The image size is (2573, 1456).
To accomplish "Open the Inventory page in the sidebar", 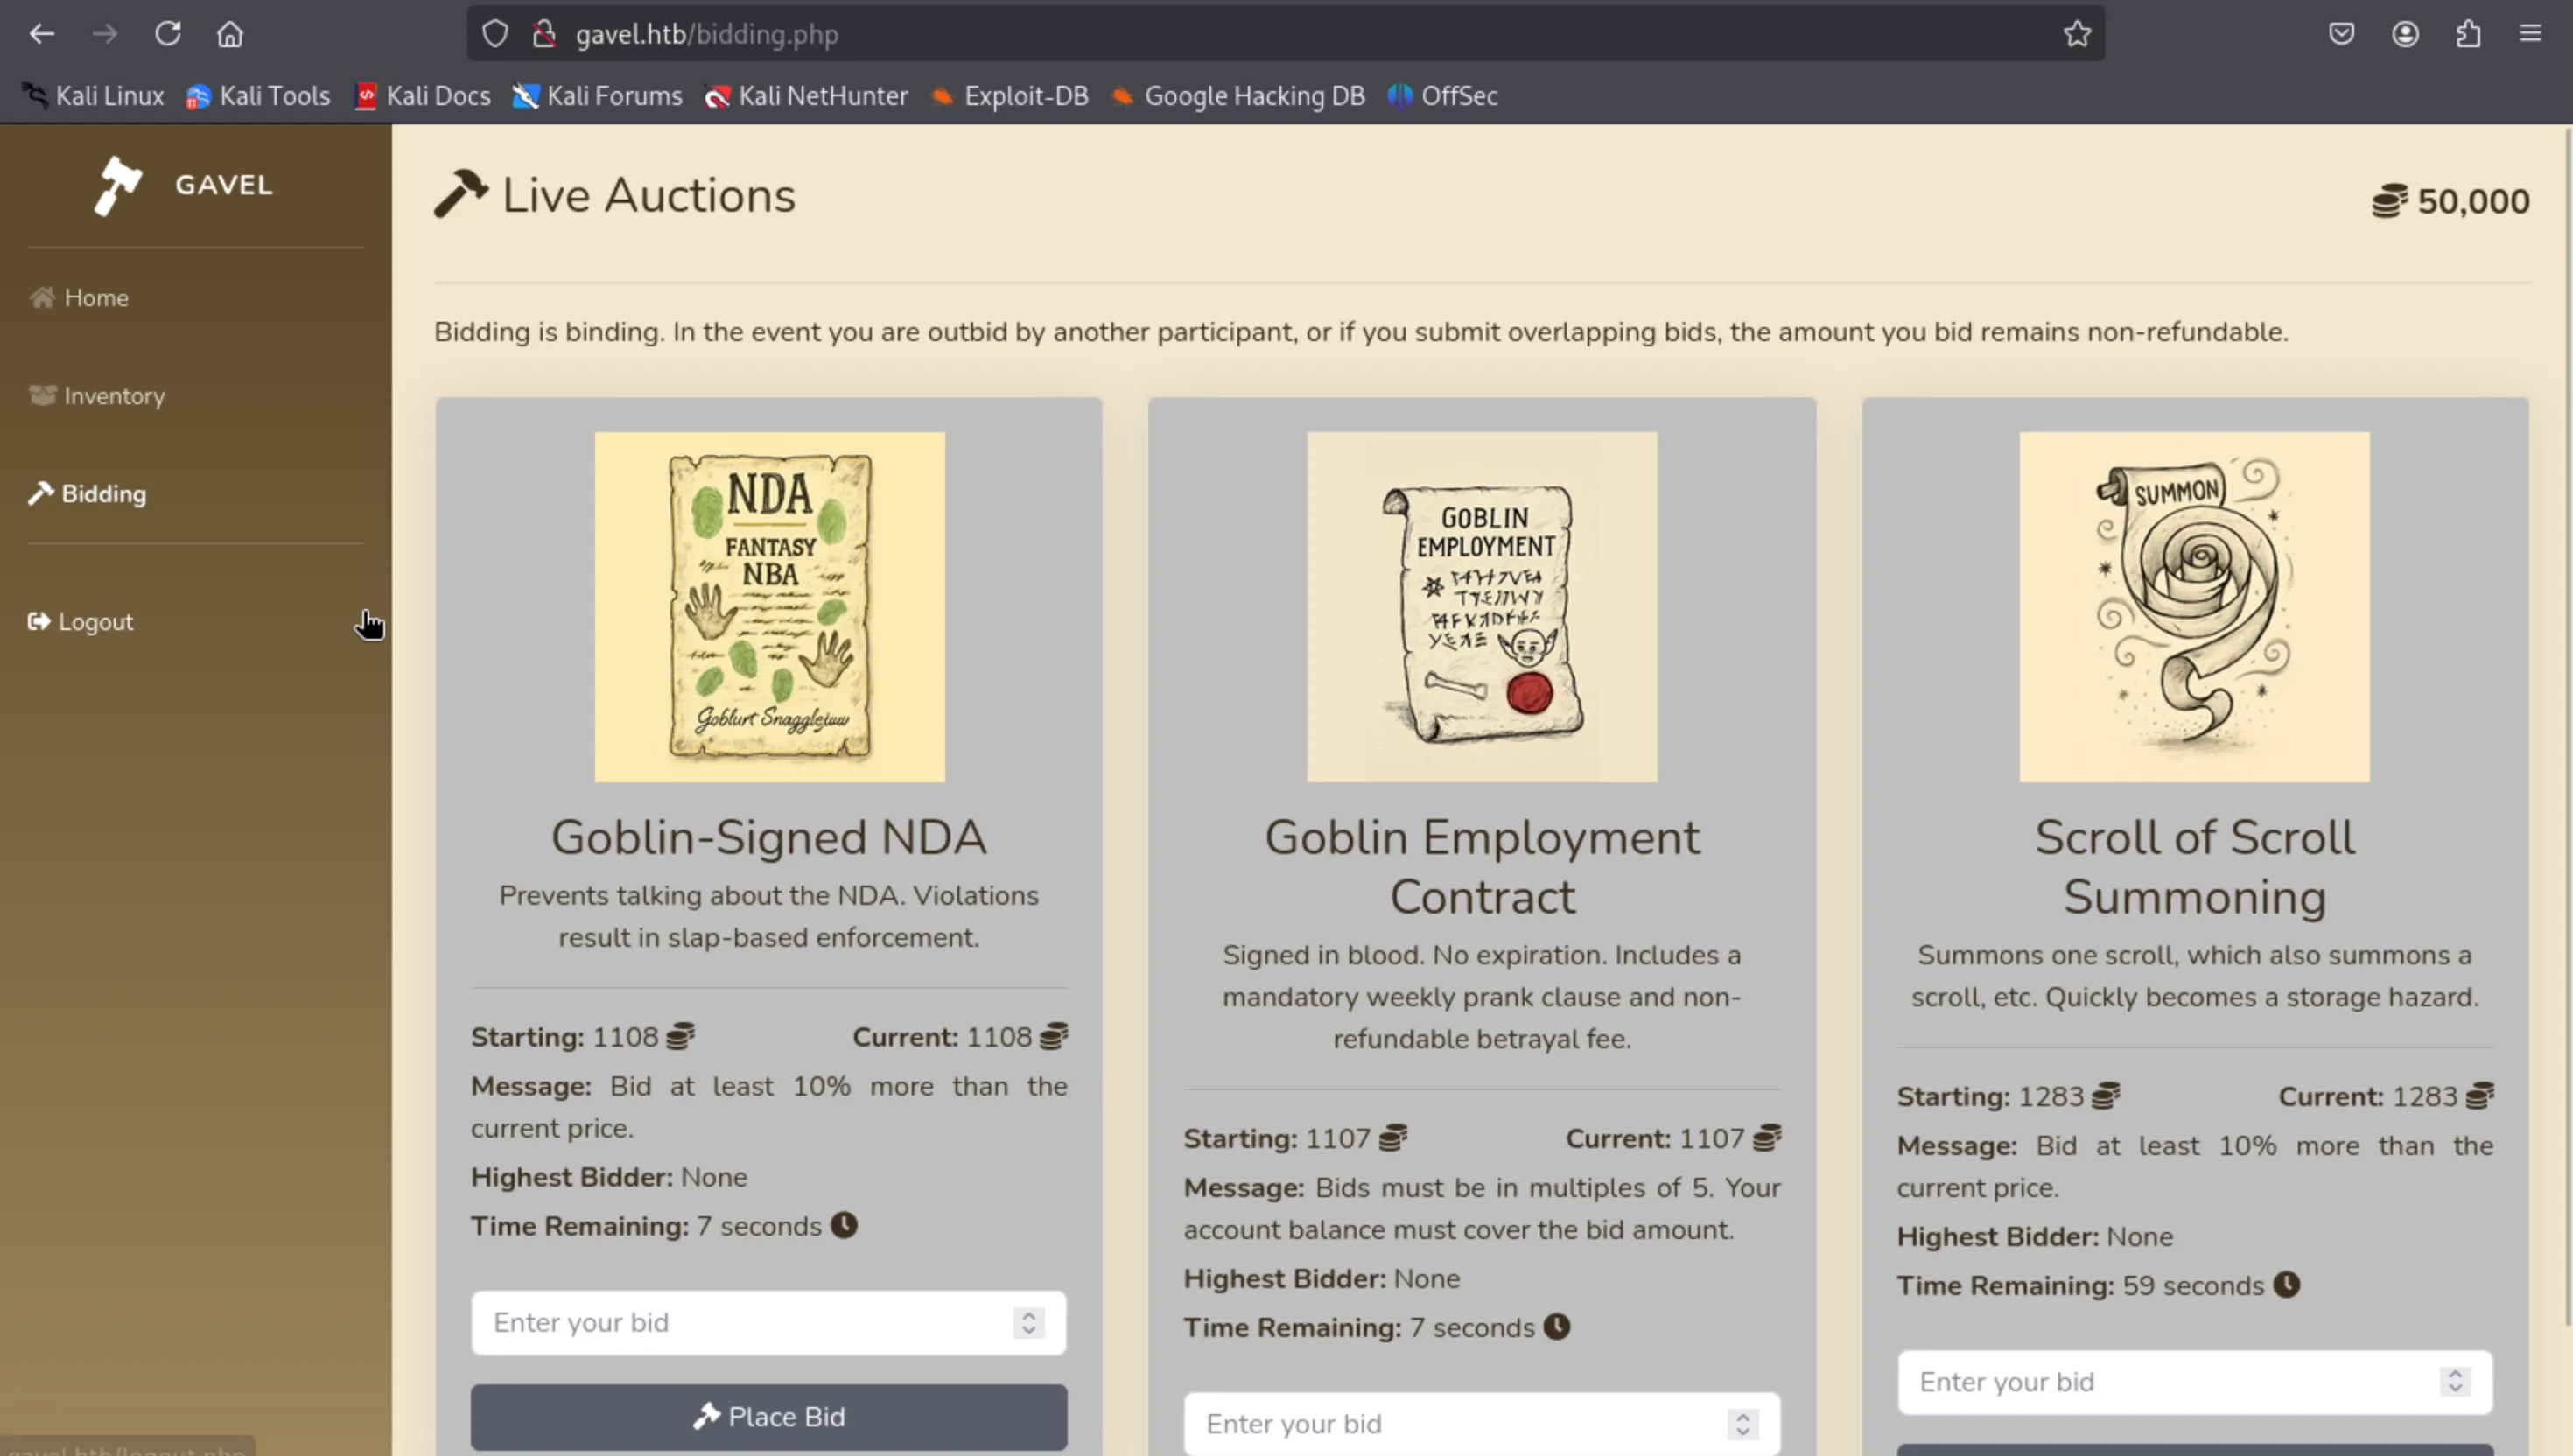I will pyautogui.click(x=114, y=396).
